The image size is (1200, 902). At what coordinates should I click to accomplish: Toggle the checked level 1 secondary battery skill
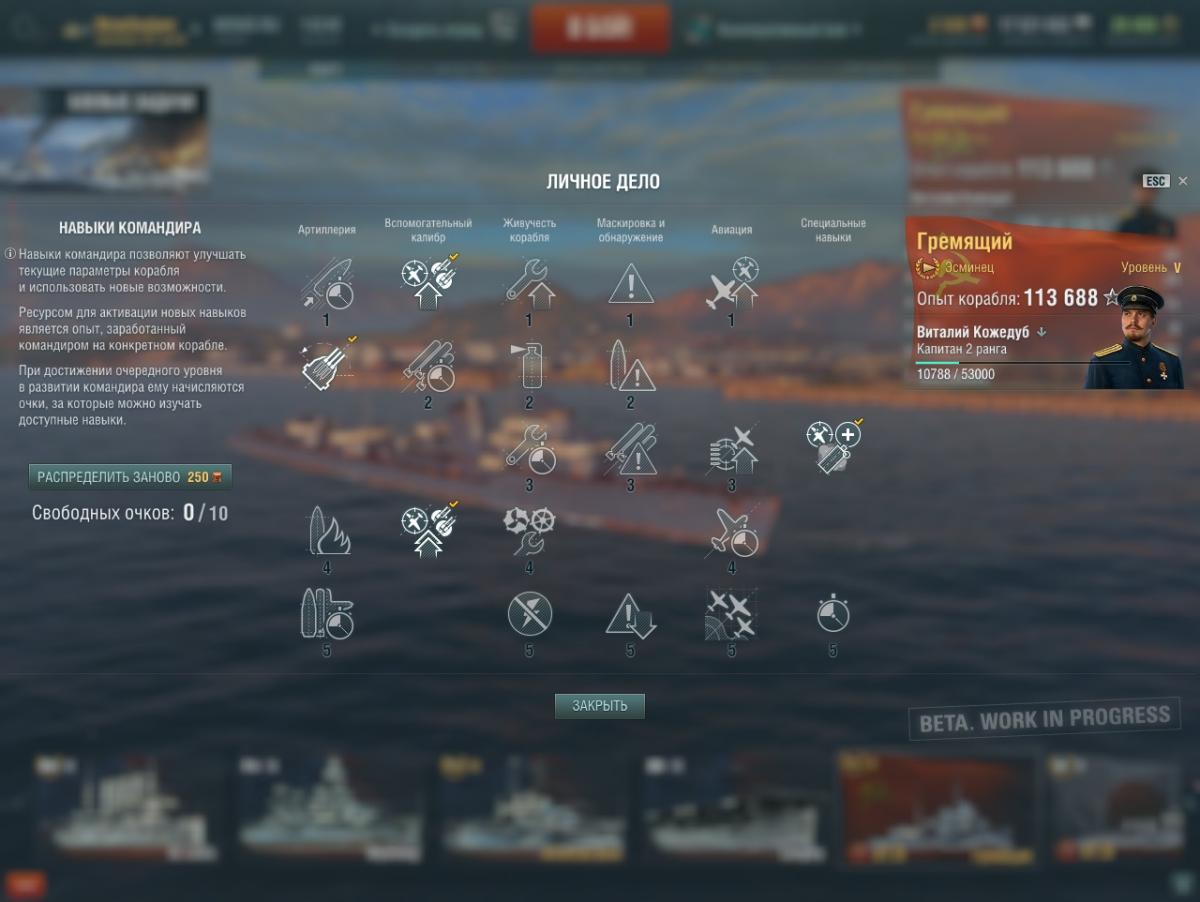[x=429, y=281]
